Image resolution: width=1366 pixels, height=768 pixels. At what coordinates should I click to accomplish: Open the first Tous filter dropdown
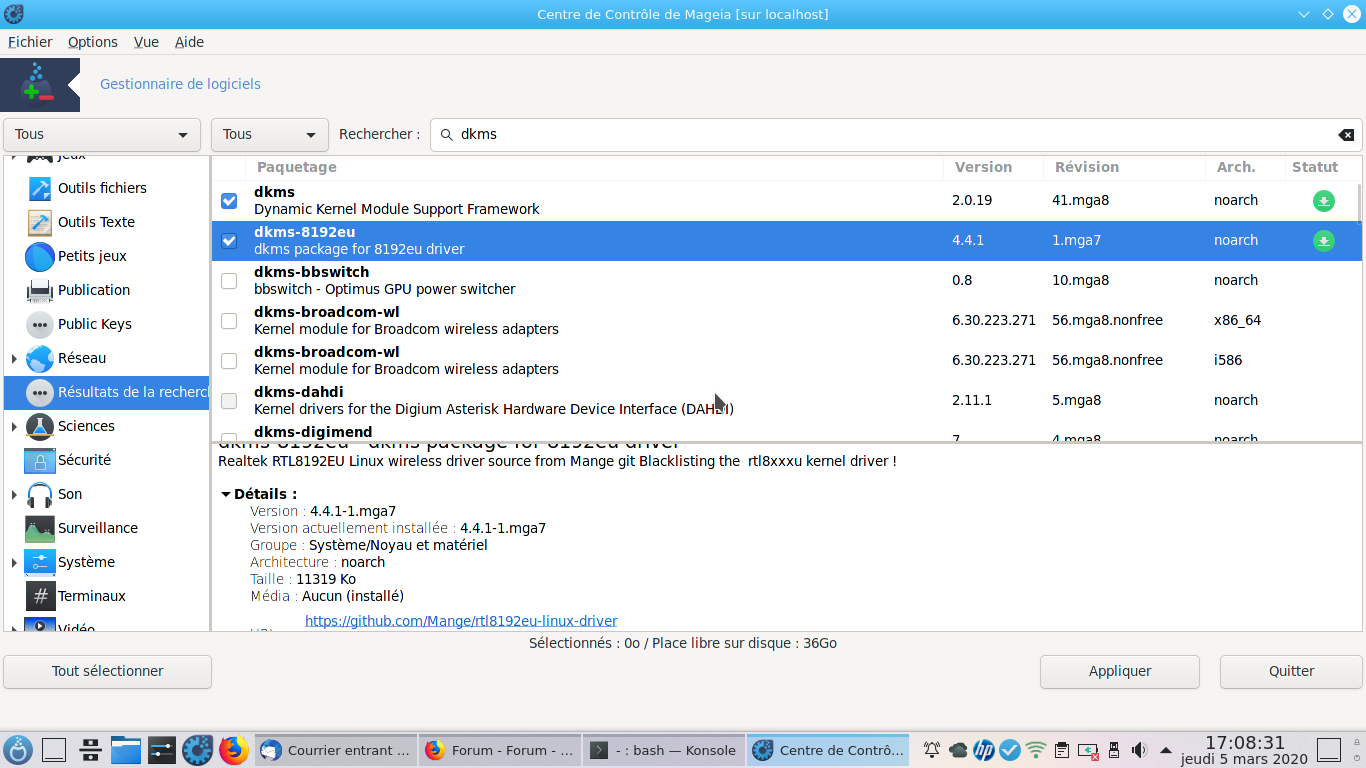[102, 134]
